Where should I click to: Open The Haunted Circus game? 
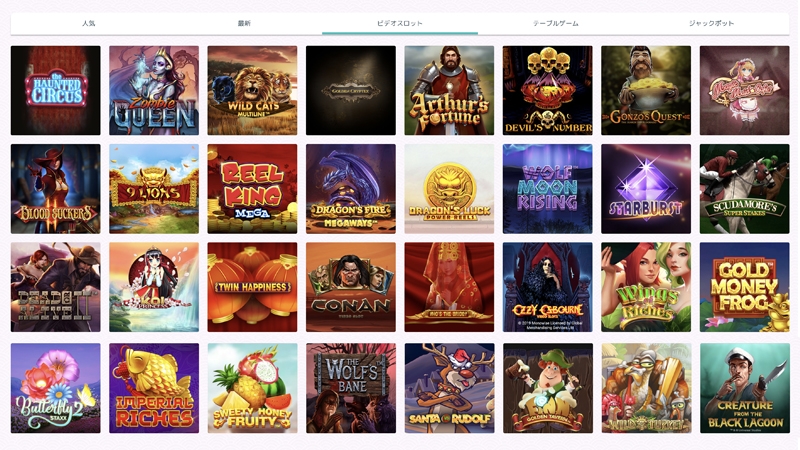pos(55,90)
